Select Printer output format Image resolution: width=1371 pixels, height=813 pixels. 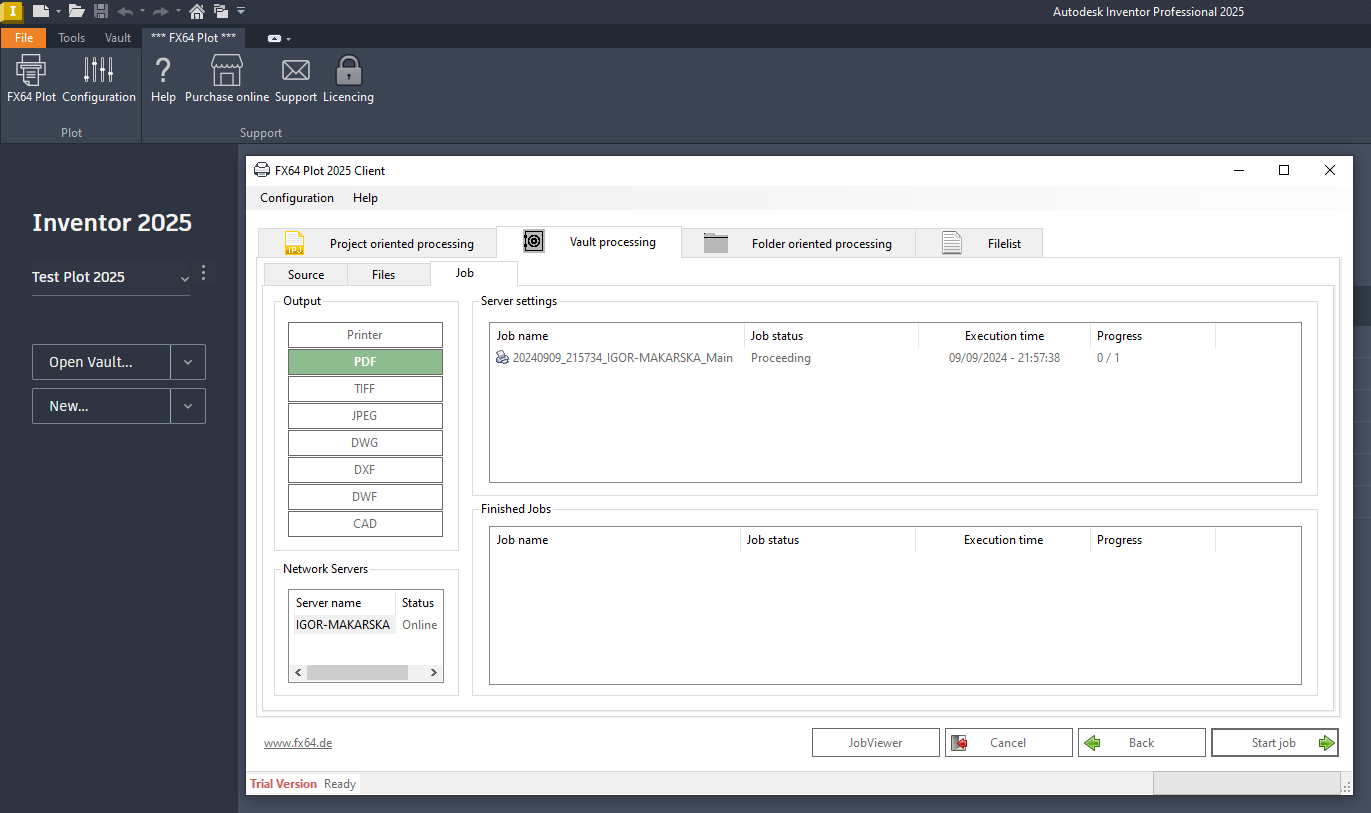365,335
